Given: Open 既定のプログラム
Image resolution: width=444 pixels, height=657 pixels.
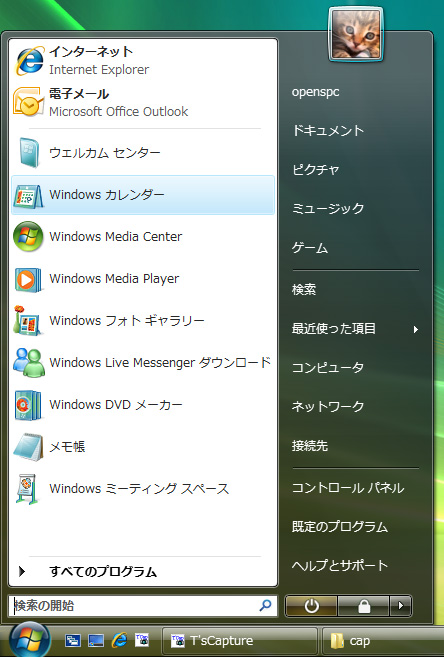Looking at the screenshot, I should pyautogui.click(x=340, y=527).
